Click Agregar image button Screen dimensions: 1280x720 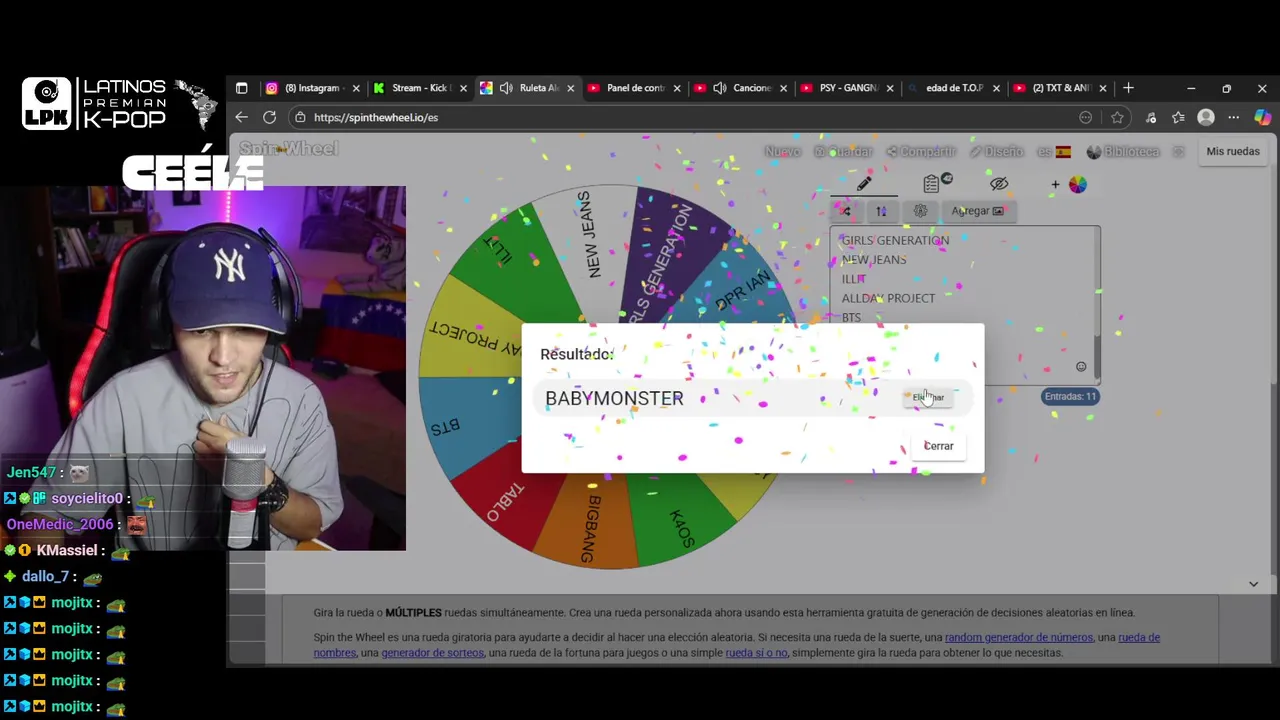pos(977,211)
